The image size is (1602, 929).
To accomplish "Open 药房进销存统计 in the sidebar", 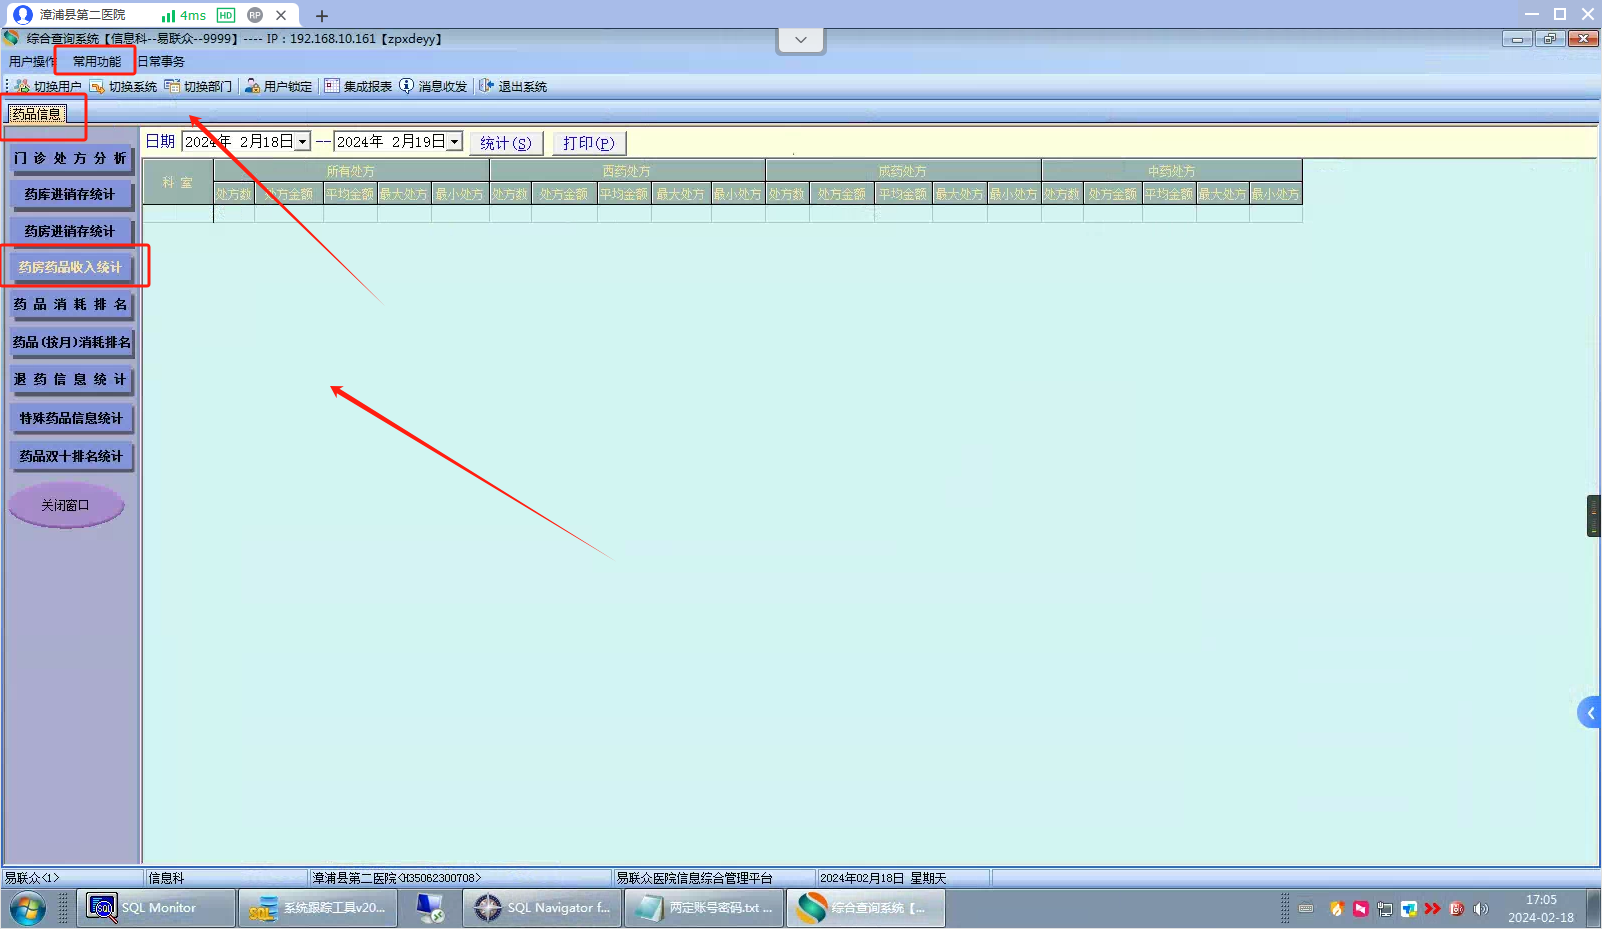I will (71, 231).
